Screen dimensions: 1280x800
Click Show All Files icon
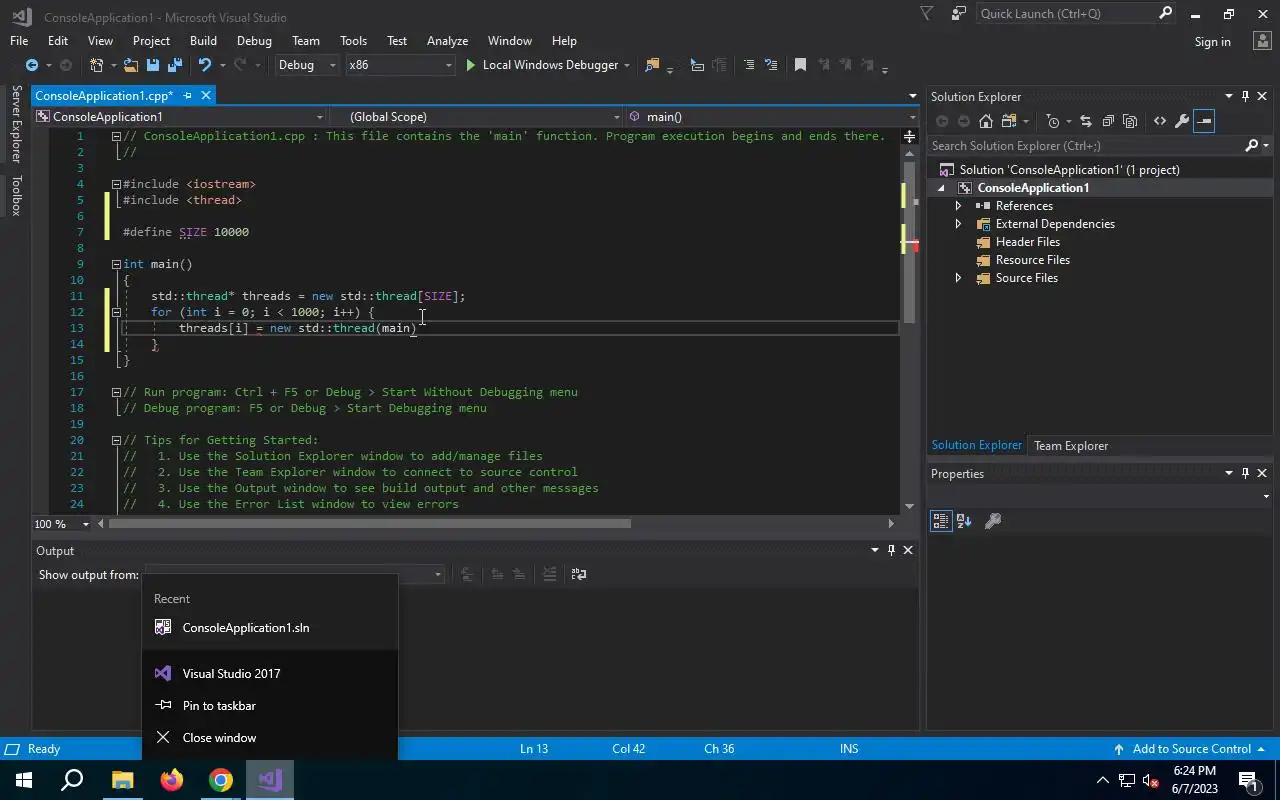click(1130, 121)
